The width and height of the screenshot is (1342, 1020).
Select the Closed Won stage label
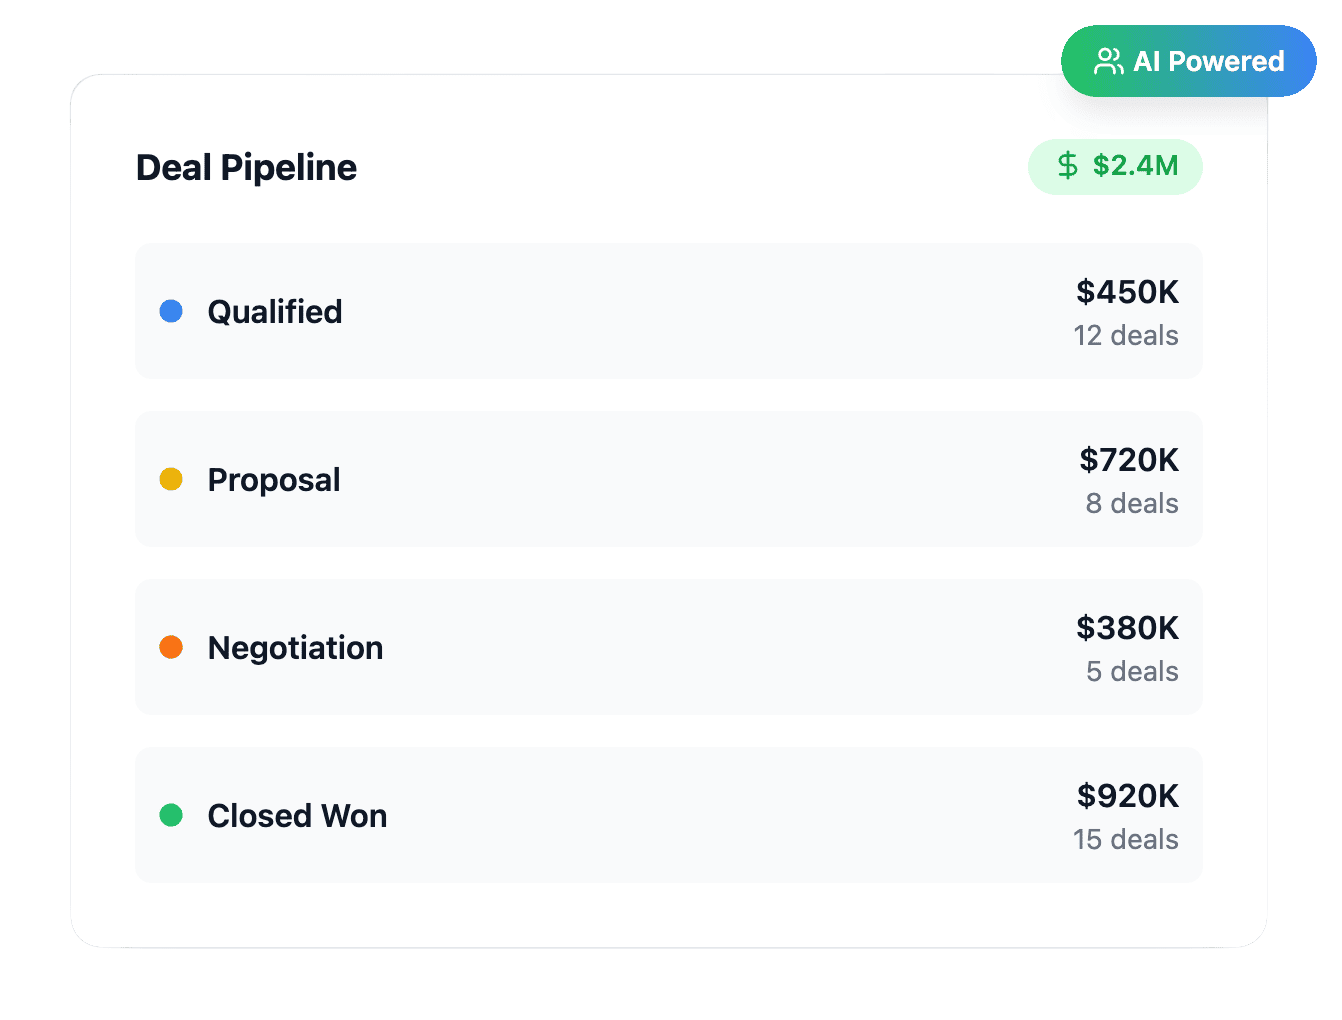pos(297,816)
